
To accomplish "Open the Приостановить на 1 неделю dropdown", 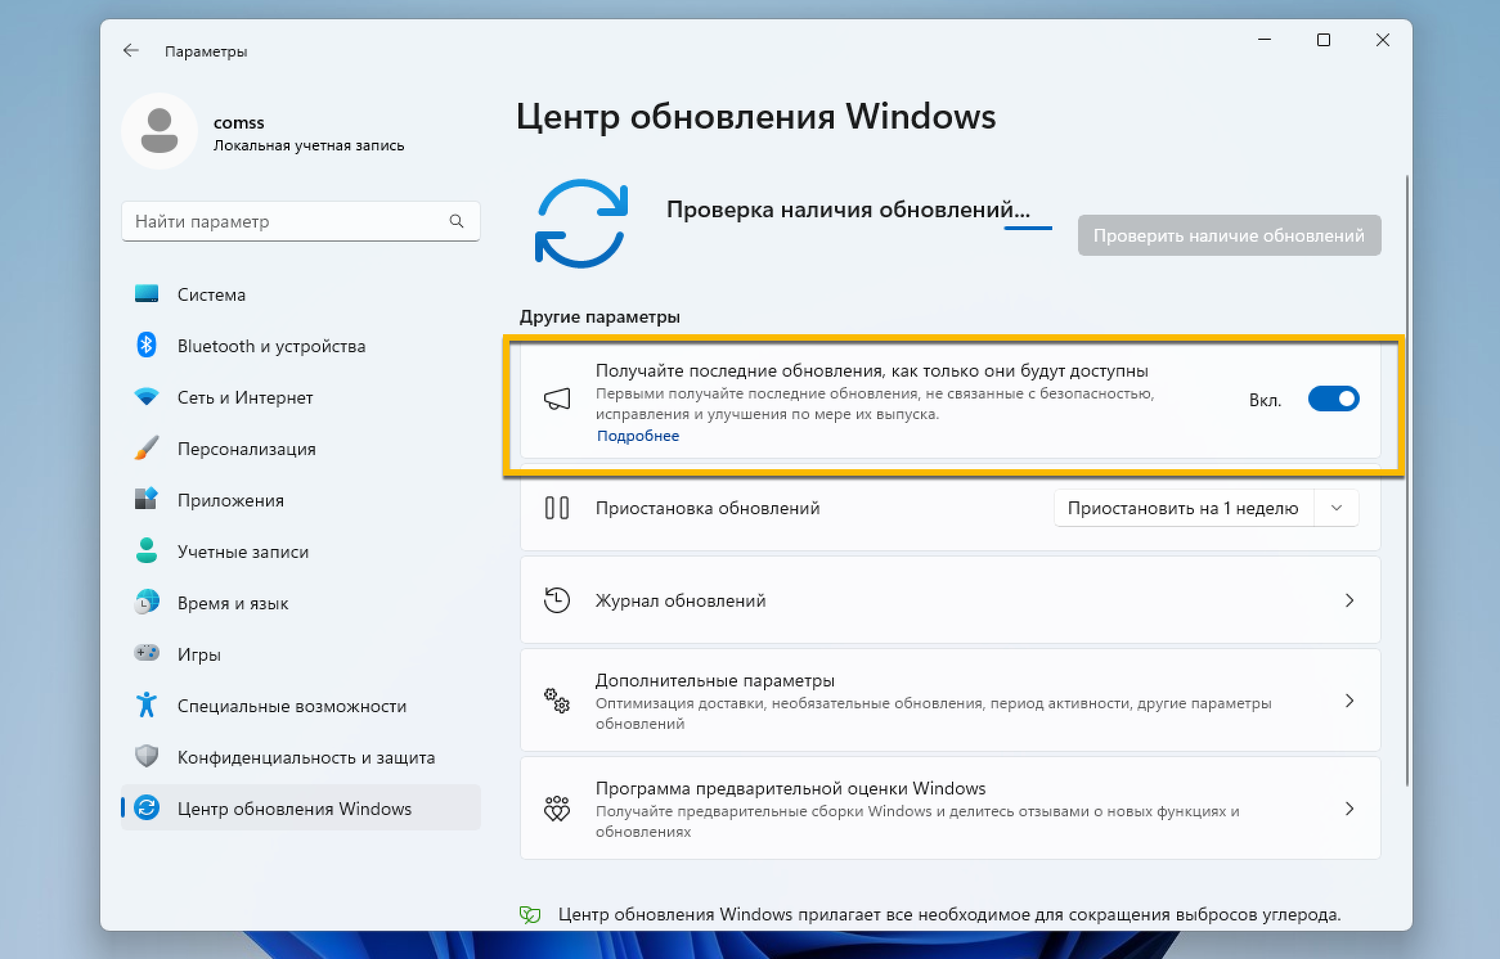I will (1206, 508).
